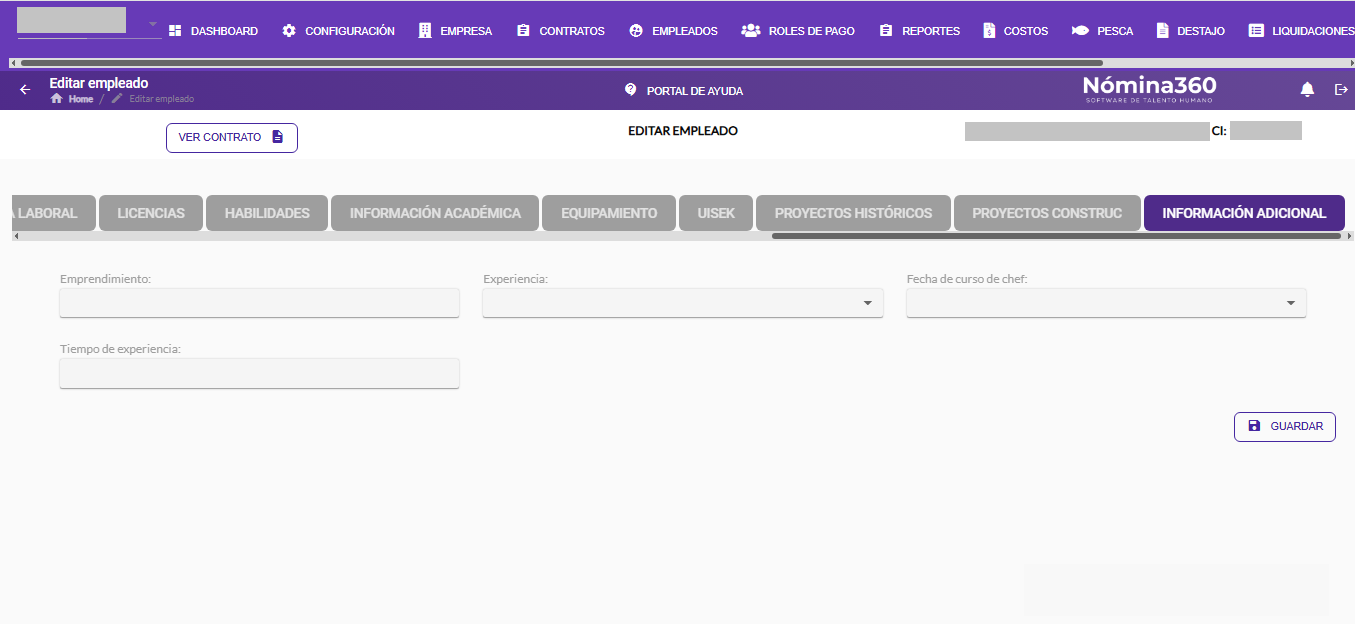This screenshot has height=624, width=1355.
Task: Switch to the EQUIPAMIENTO tab
Action: tap(609, 213)
